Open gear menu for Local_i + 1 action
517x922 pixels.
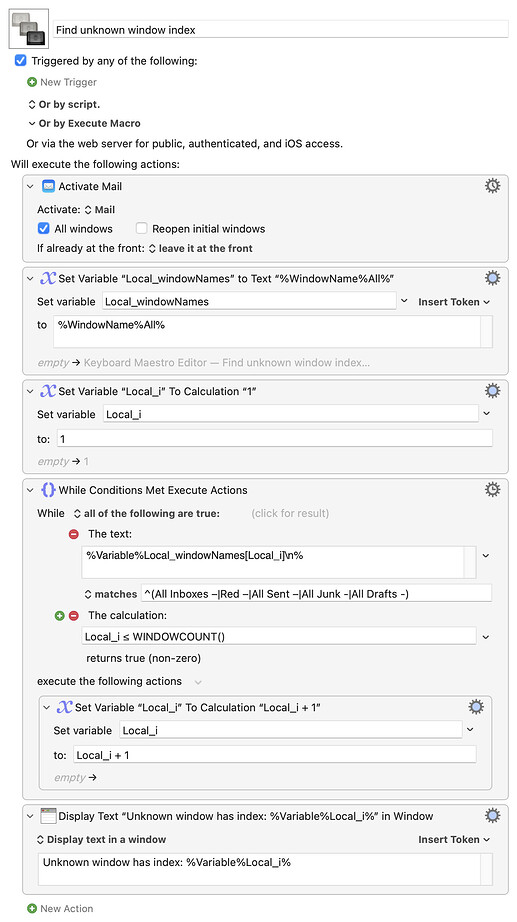[x=476, y=707]
